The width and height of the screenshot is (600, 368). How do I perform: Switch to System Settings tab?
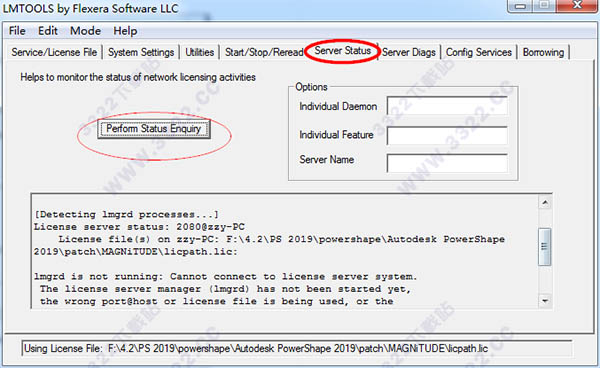pyautogui.click(x=141, y=52)
